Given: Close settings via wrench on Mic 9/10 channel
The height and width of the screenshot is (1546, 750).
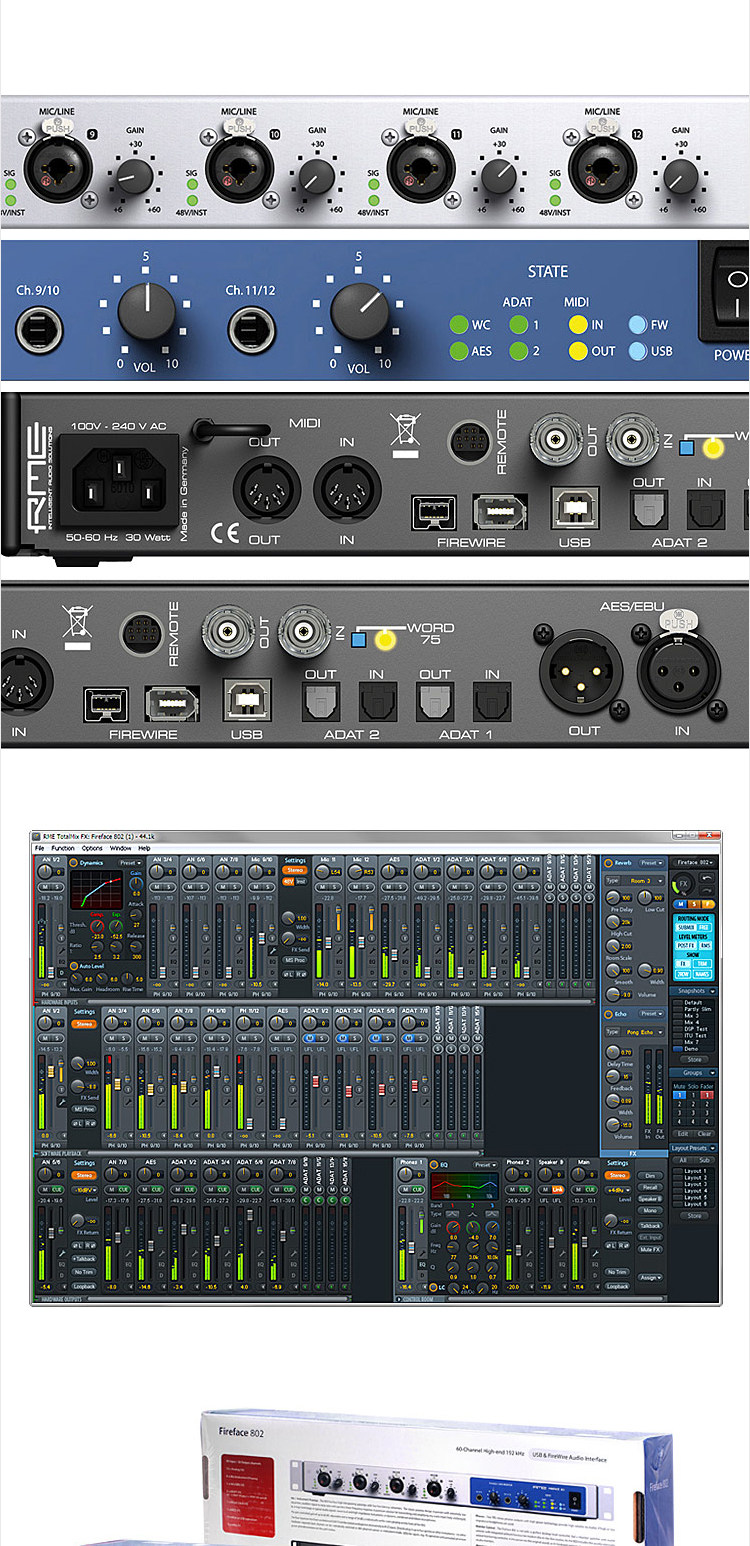Looking at the screenshot, I should 272,949.
